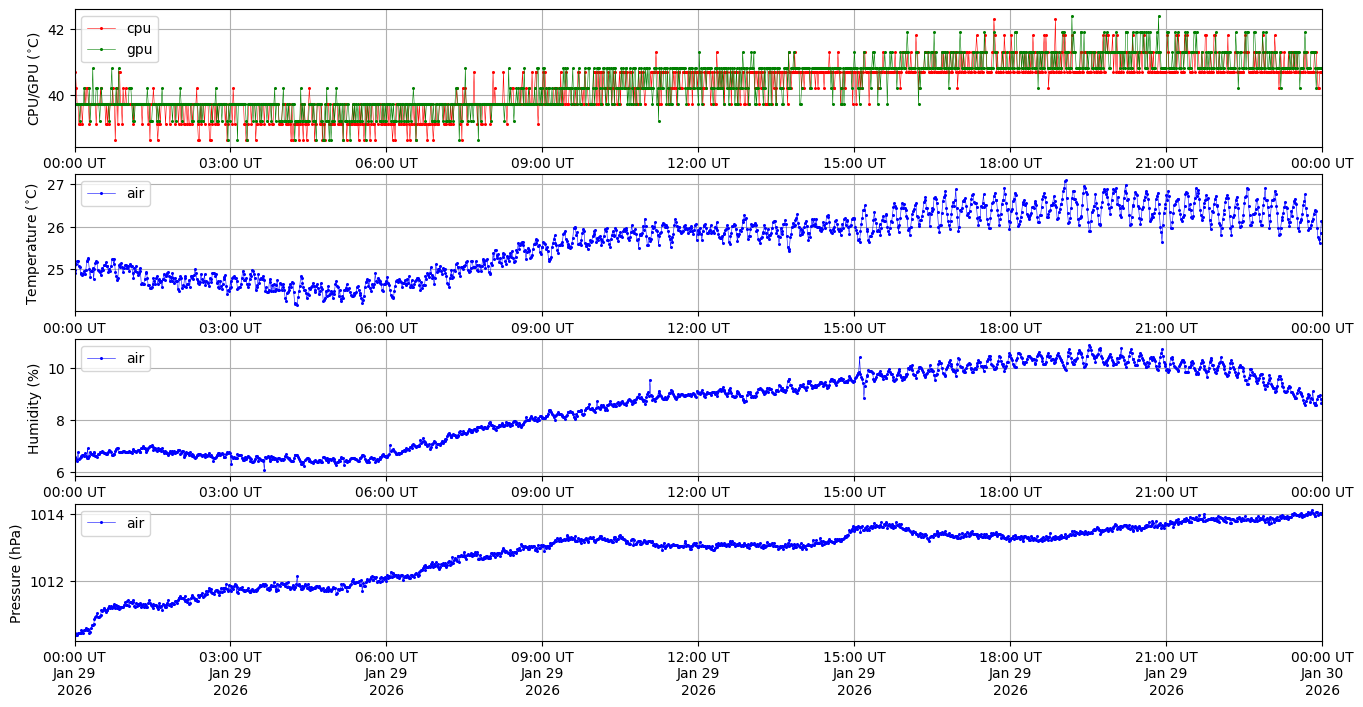
Task: Click 12:00 UT Jan 29 tick on bottom axis
Action: click(x=698, y=673)
